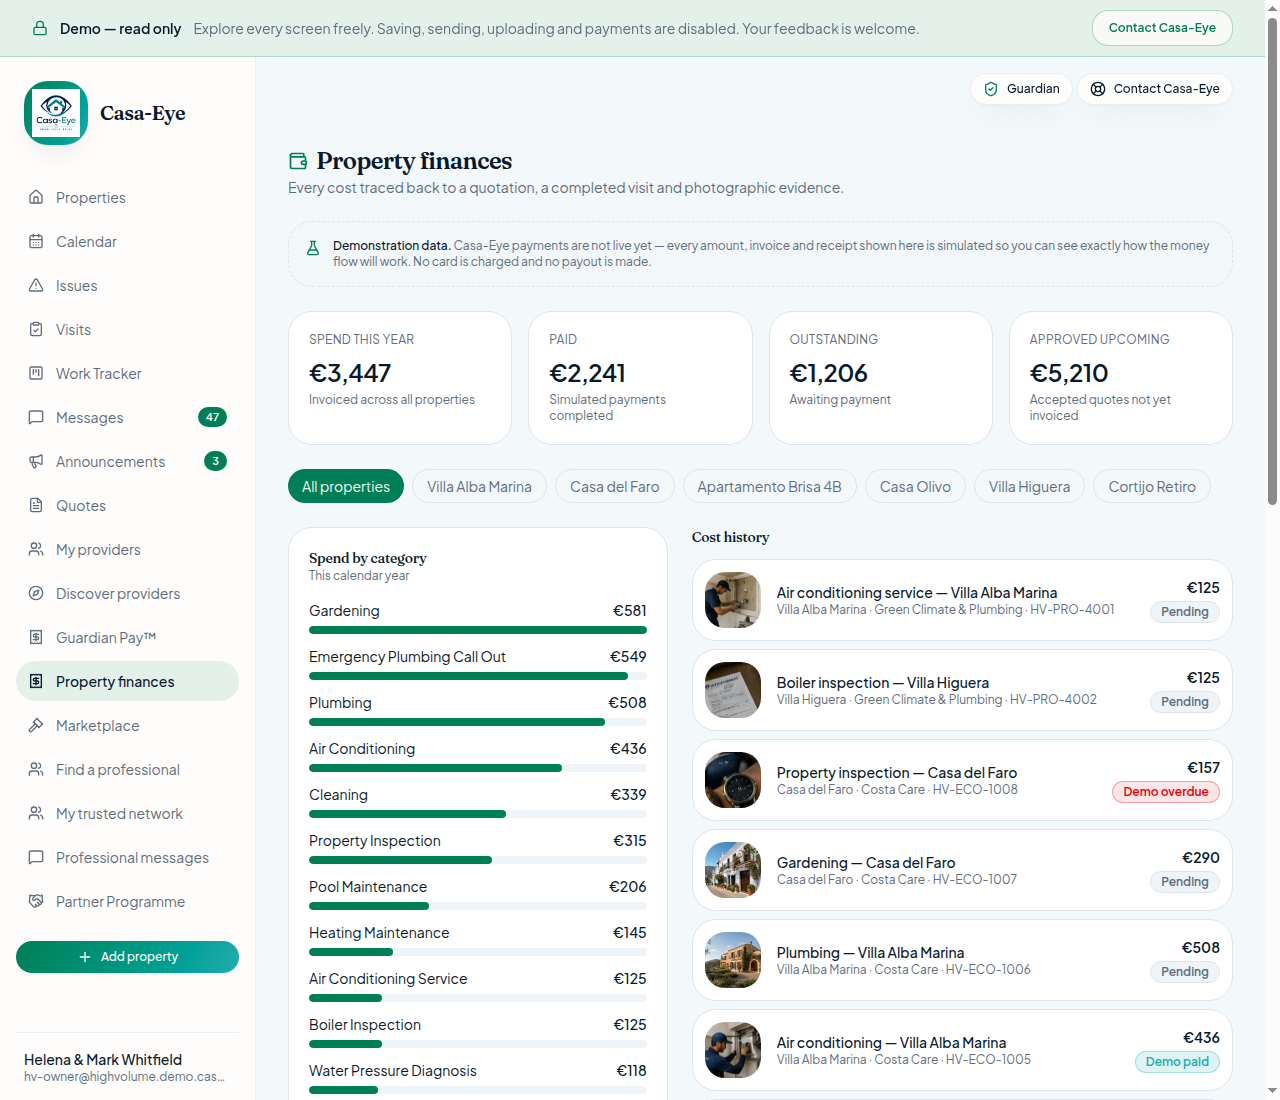Open Boiler inspection Villa Higuera thumbnail
Screen dimensions: 1280x1100
point(733,690)
